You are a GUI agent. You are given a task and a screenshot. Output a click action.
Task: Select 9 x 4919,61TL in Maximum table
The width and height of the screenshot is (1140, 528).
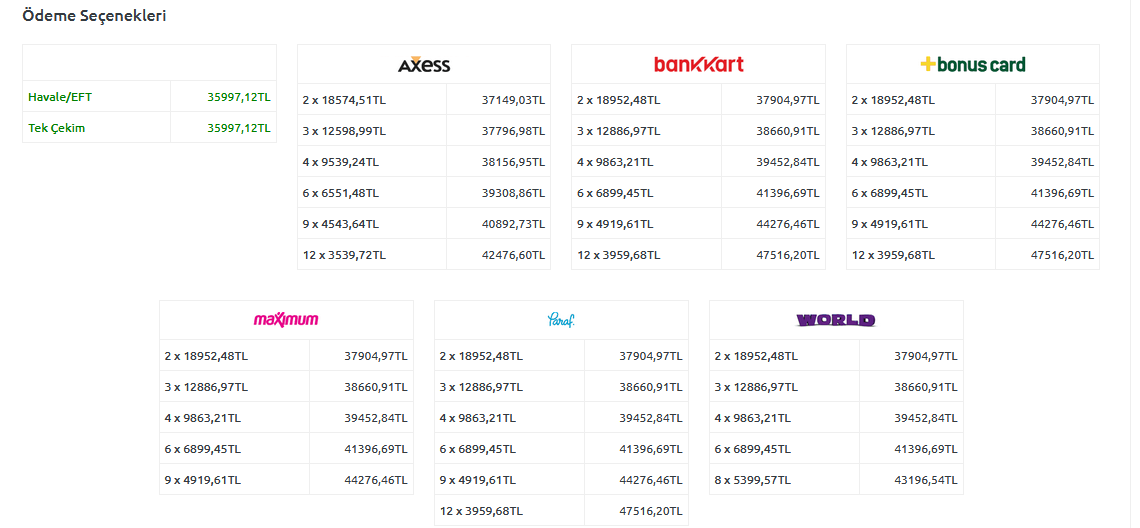203,480
